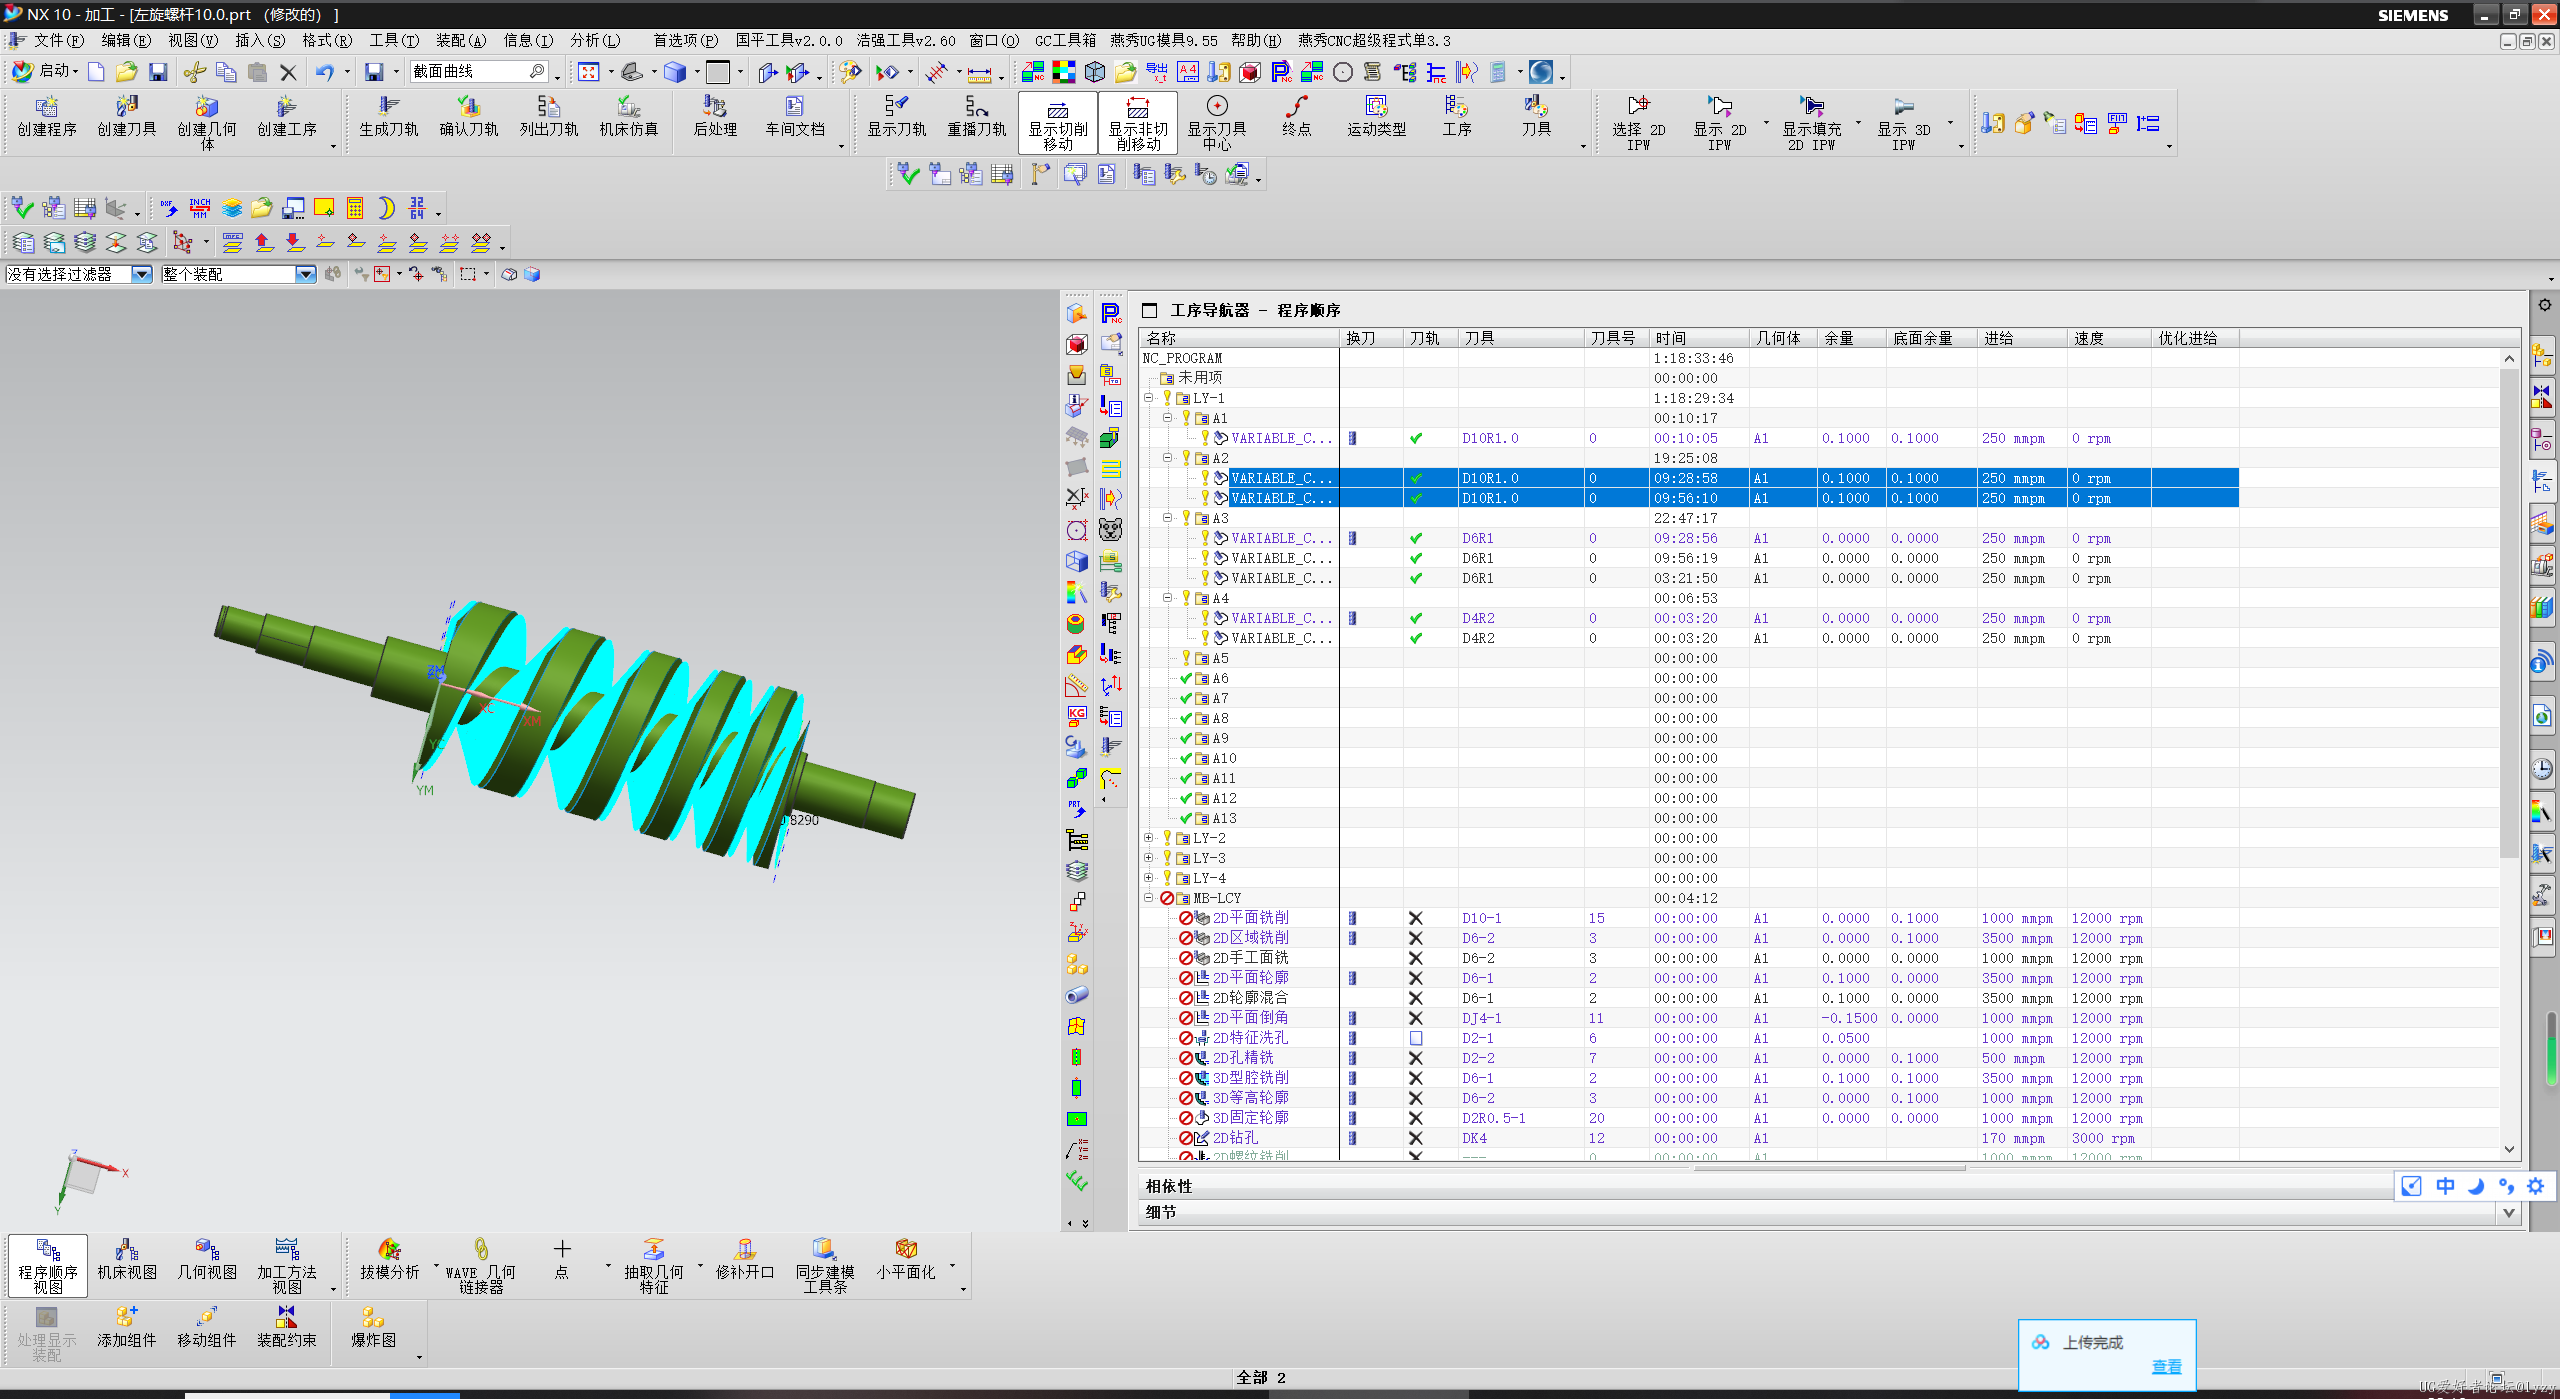Click the 重播刀轨 (Replay Tool Path) icon
Screen dimensions: 2560x1399
tap(977, 118)
